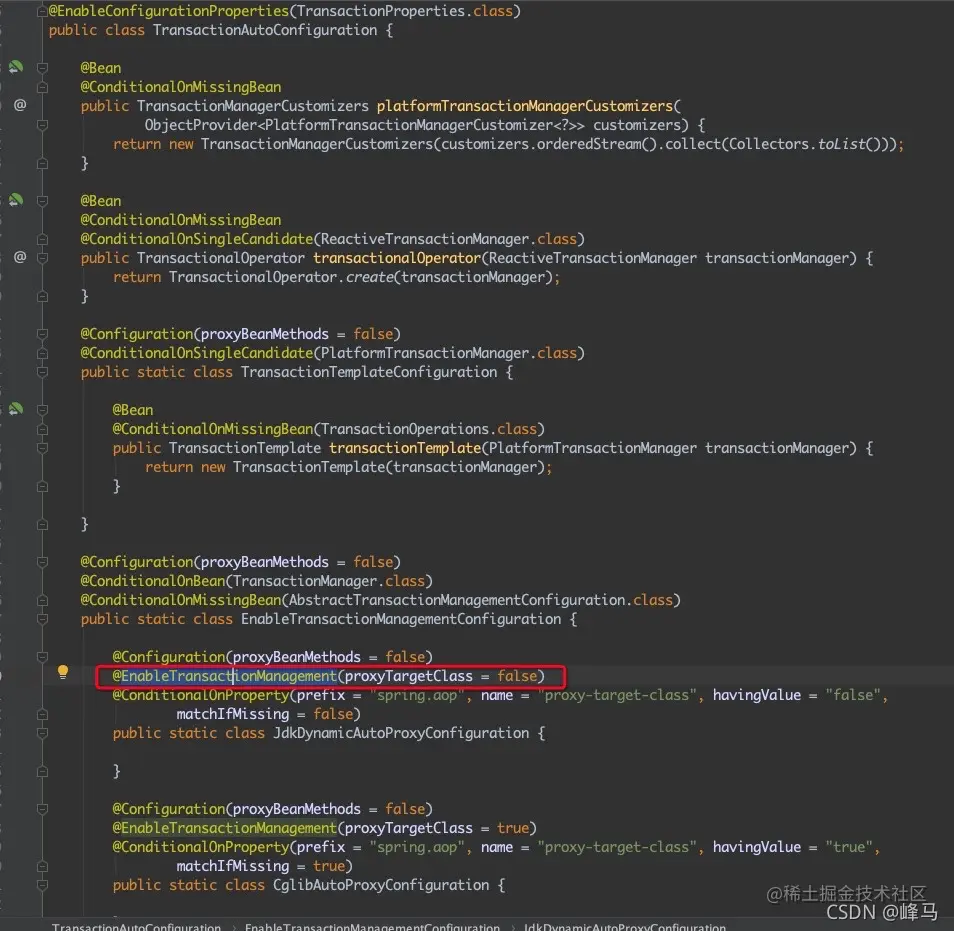This screenshot has height=931, width=954.
Task: Open the yellow lightbulb intention actions
Action: (x=63, y=672)
